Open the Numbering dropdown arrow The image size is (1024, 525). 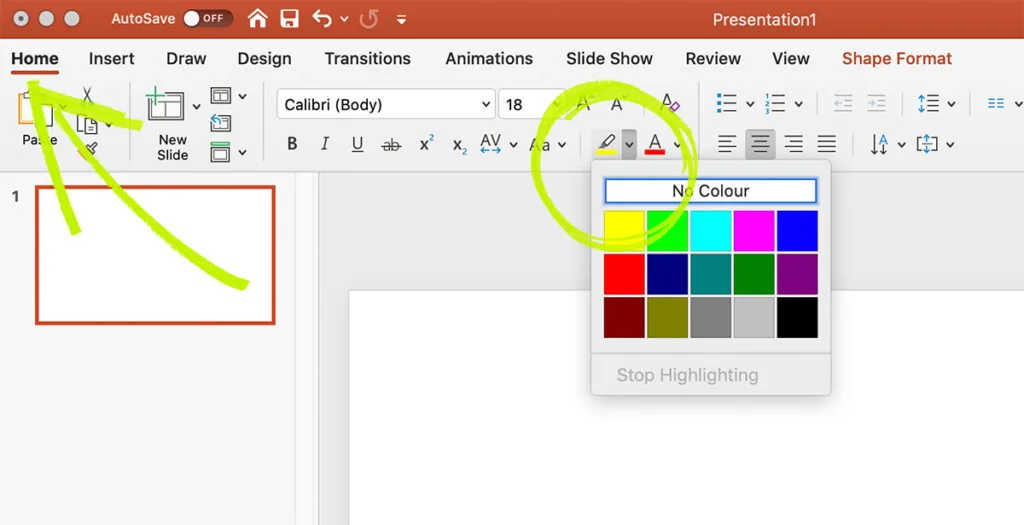coord(799,104)
